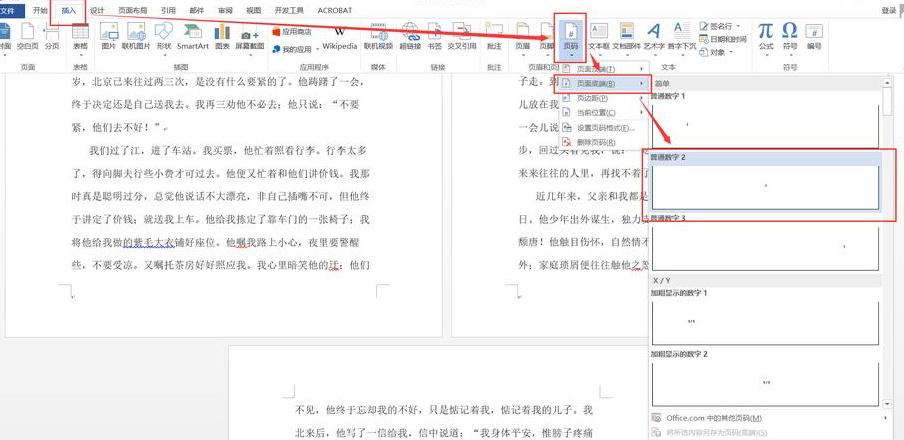This screenshot has height=440, width=904.
Task: Open the 表格 (Table) dropdown
Action: coord(80,39)
